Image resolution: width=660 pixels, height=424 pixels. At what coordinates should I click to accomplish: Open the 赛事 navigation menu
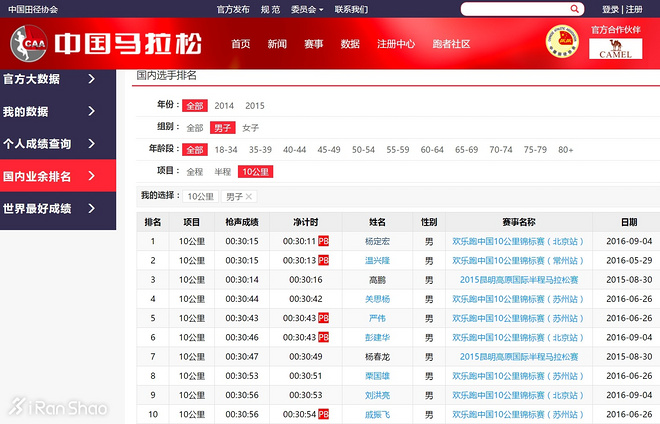coord(313,45)
